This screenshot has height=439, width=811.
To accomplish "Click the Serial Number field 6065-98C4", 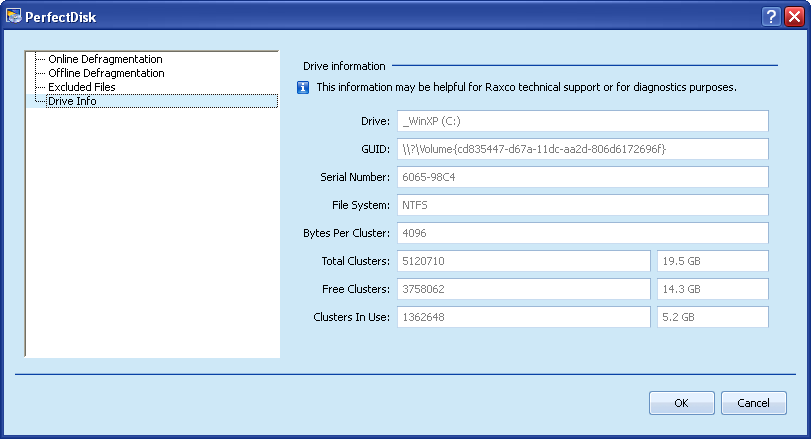I will [583, 177].
